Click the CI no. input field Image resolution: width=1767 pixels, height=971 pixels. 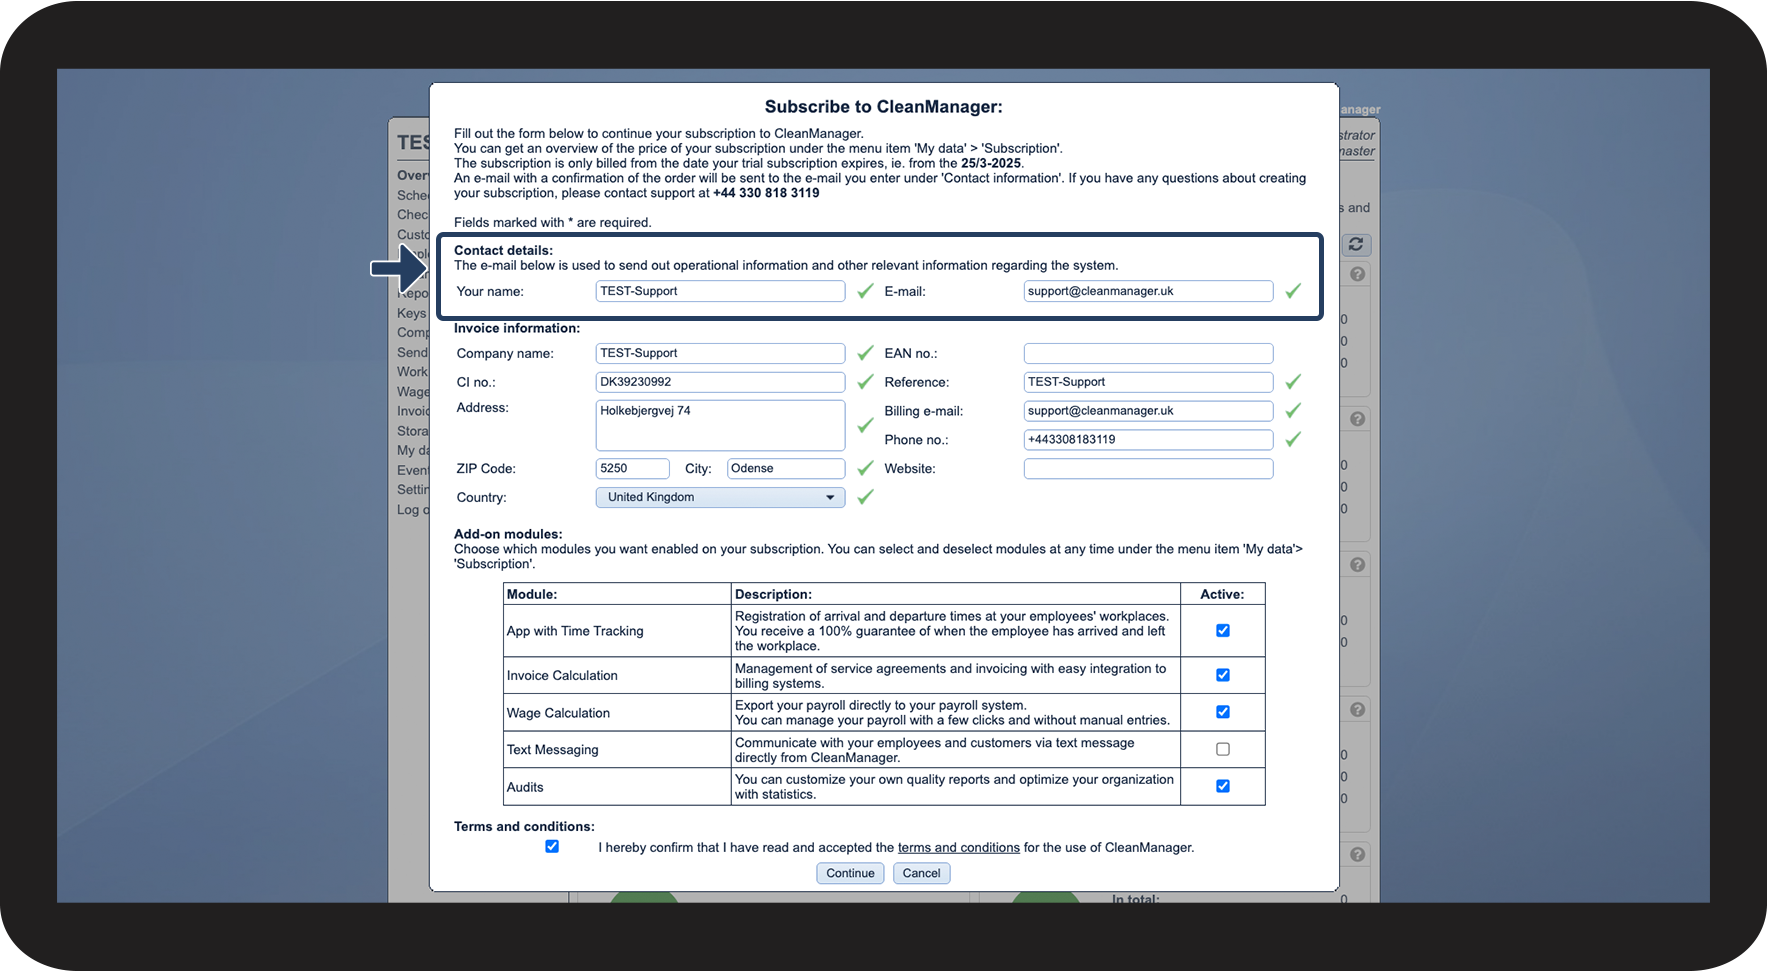click(x=720, y=382)
